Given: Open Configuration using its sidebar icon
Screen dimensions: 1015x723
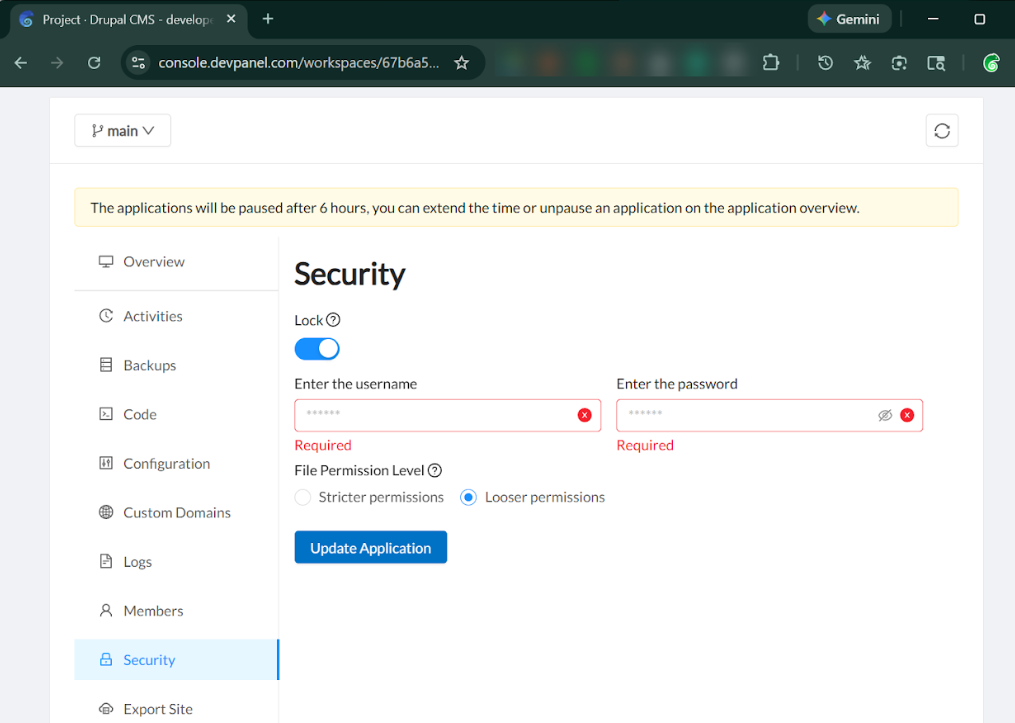Looking at the screenshot, I should pos(106,463).
